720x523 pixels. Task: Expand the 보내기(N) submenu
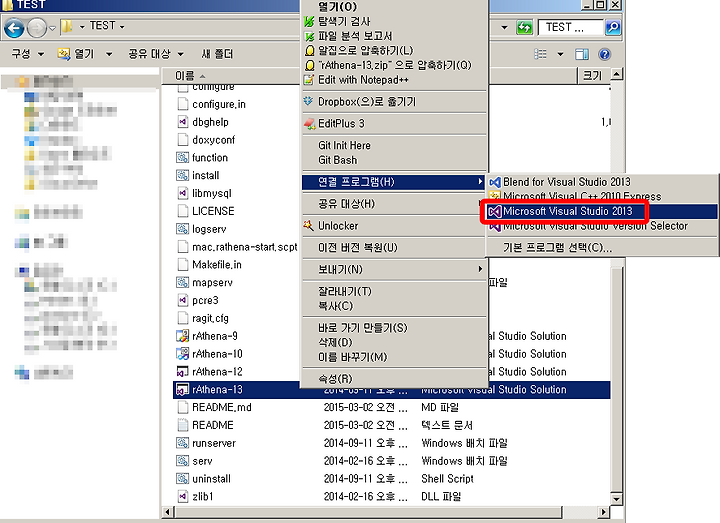click(x=394, y=269)
